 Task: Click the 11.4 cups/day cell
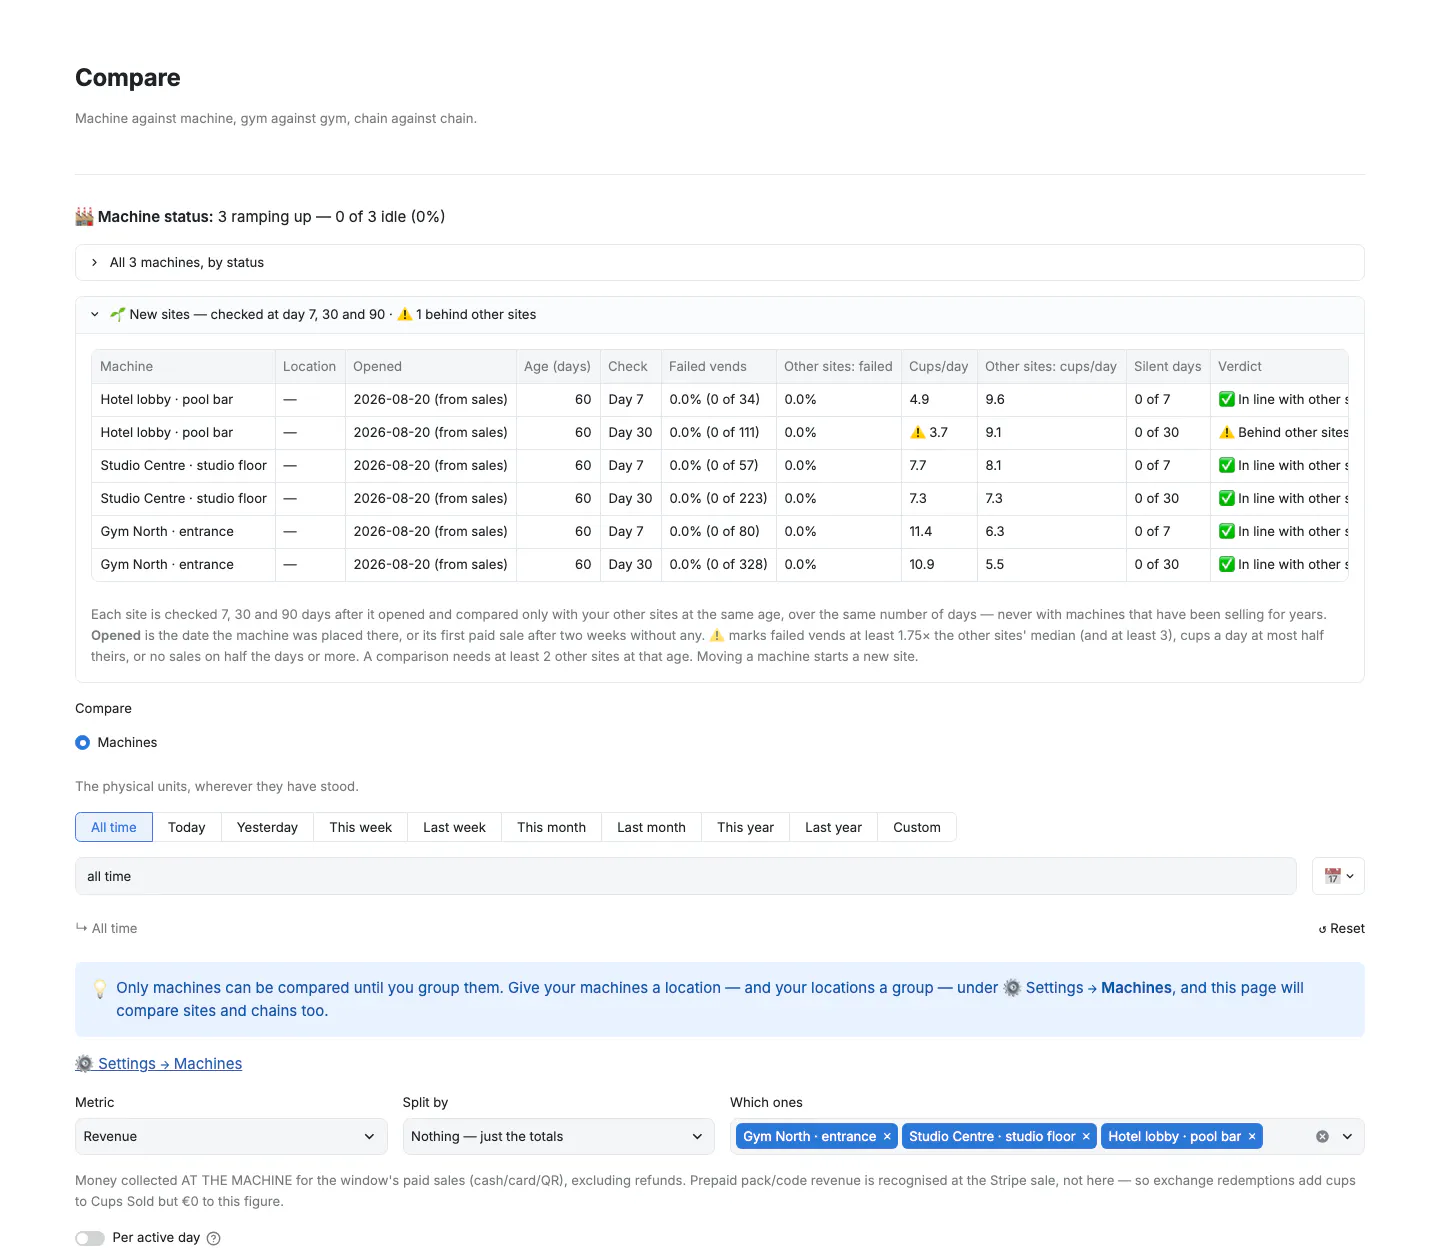939,532
